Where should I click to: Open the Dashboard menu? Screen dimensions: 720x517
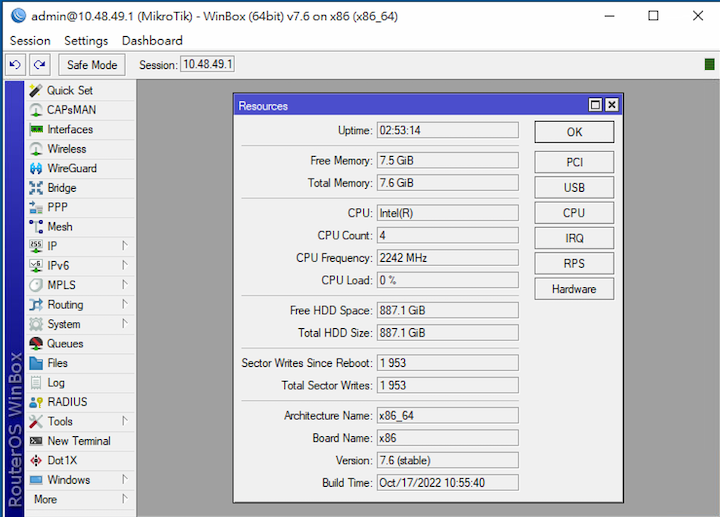(x=152, y=41)
